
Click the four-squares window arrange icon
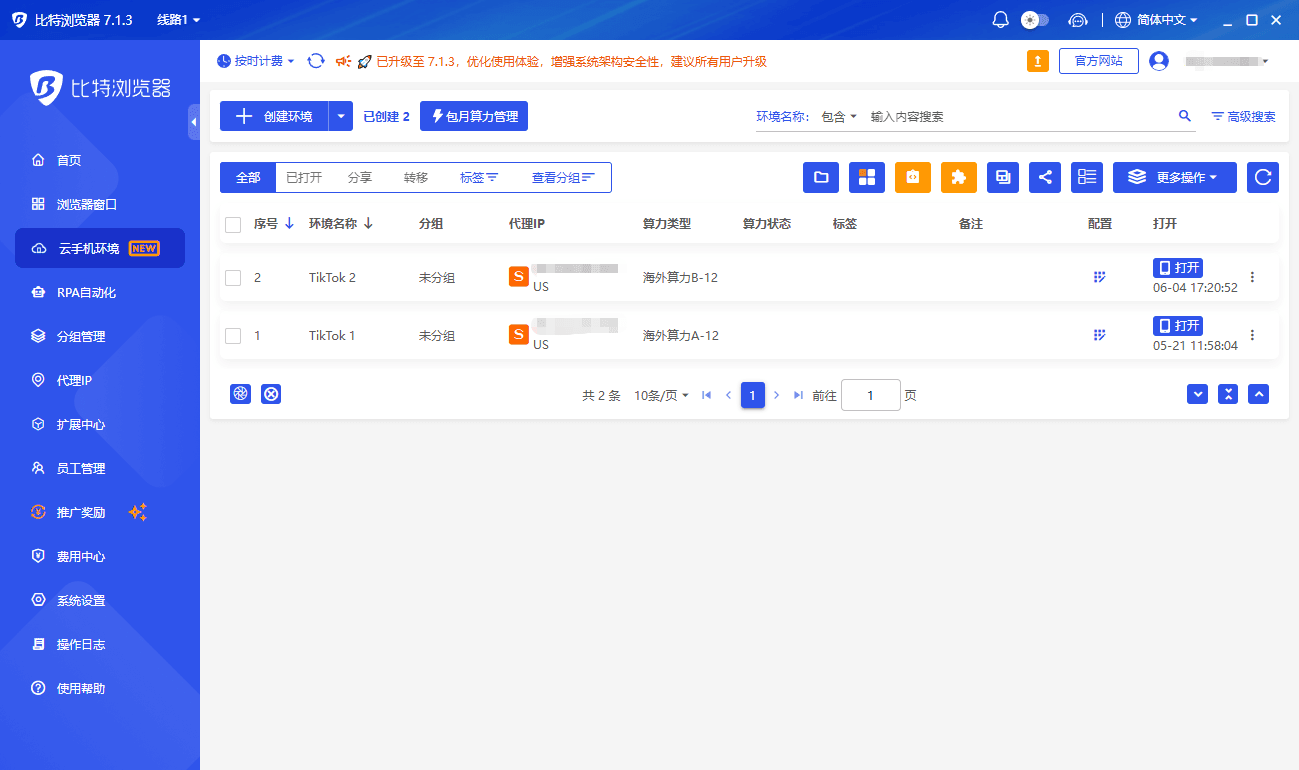pyautogui.click(x=867, y=177)
